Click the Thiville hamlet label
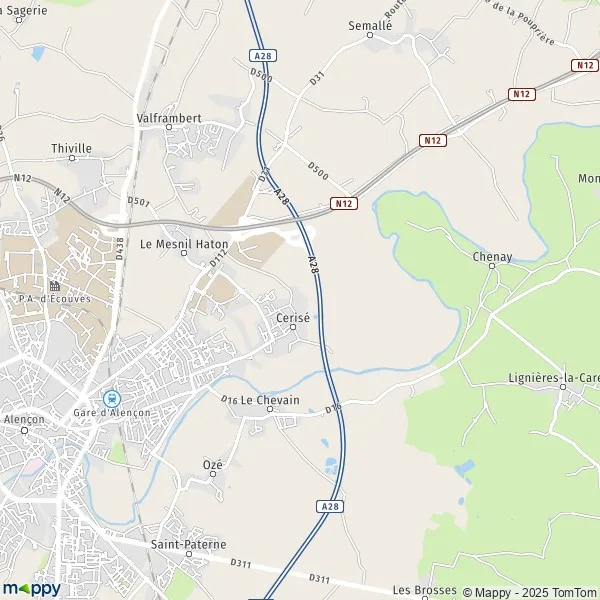The height and width of the screenshot is (600, 600). (x=72, y=148)
